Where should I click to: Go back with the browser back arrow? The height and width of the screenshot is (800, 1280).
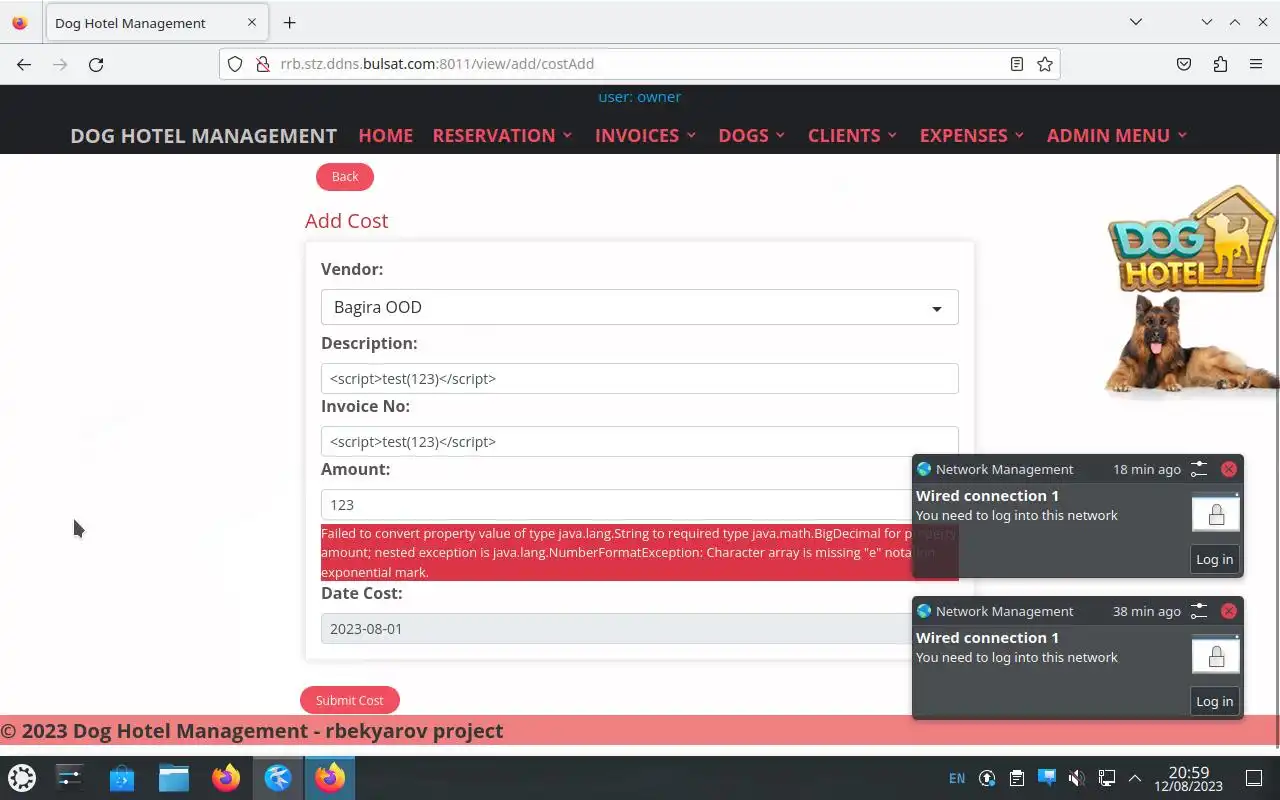click(x=24, y=64)
